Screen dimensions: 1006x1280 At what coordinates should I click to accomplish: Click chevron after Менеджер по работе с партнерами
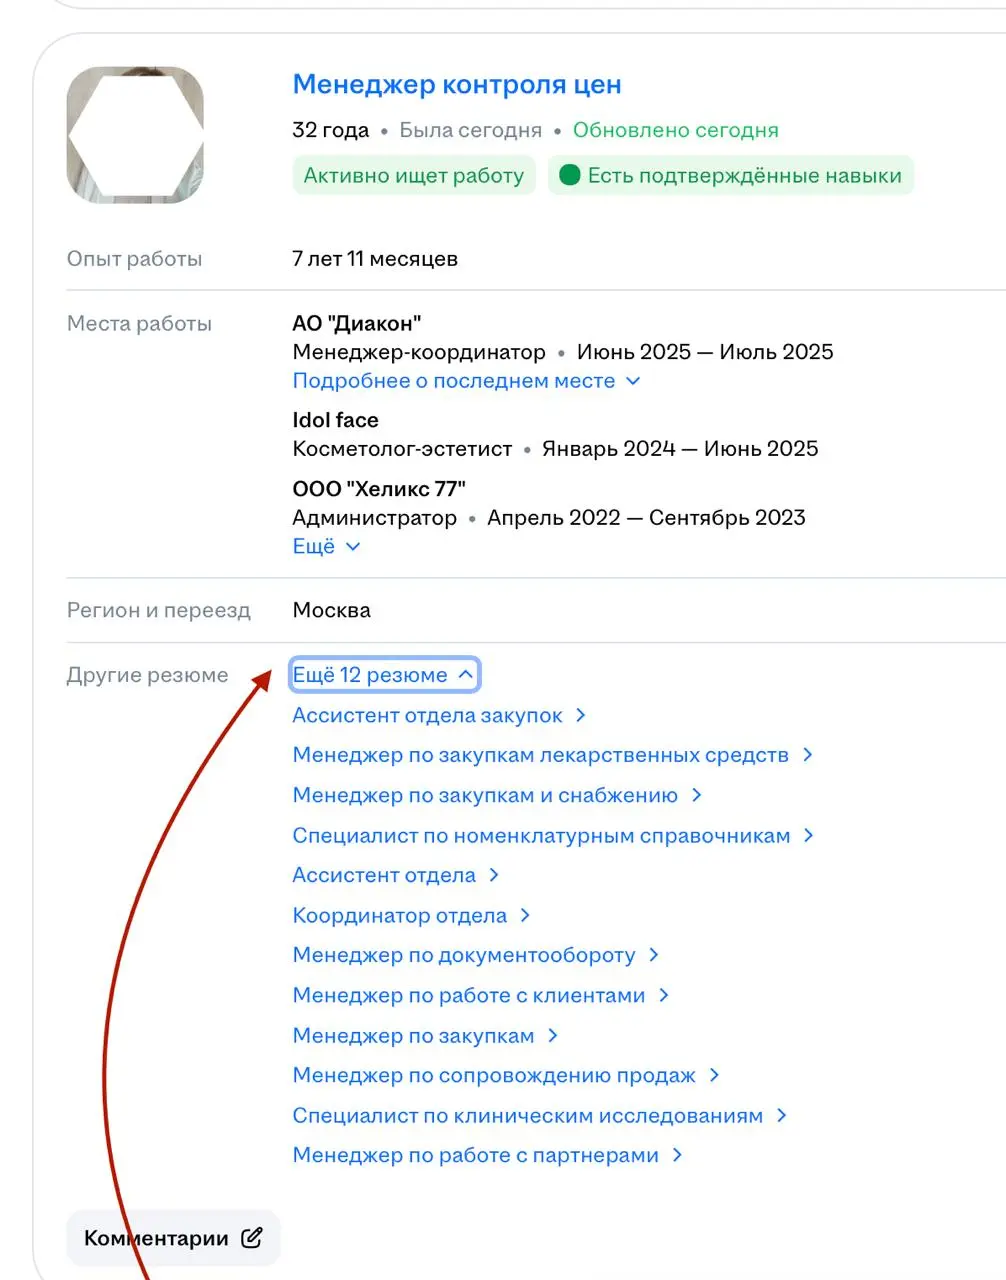pos(678,1155)
